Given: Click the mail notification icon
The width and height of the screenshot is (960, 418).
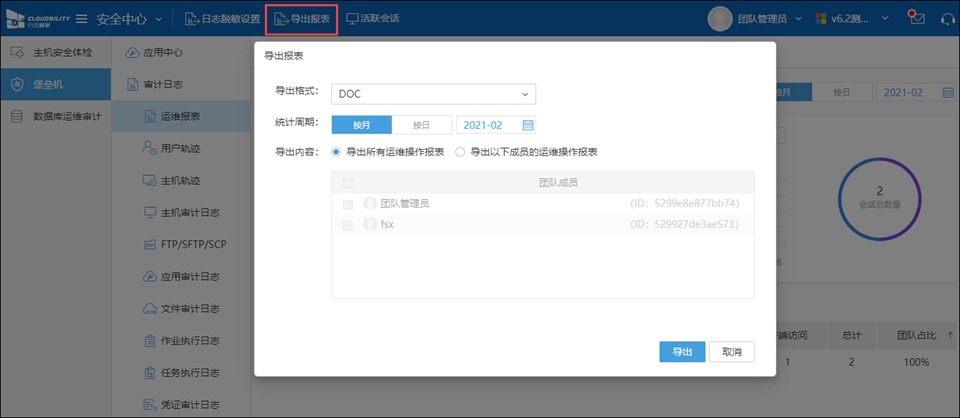Looking at the screenshot, I should (916, 18).
